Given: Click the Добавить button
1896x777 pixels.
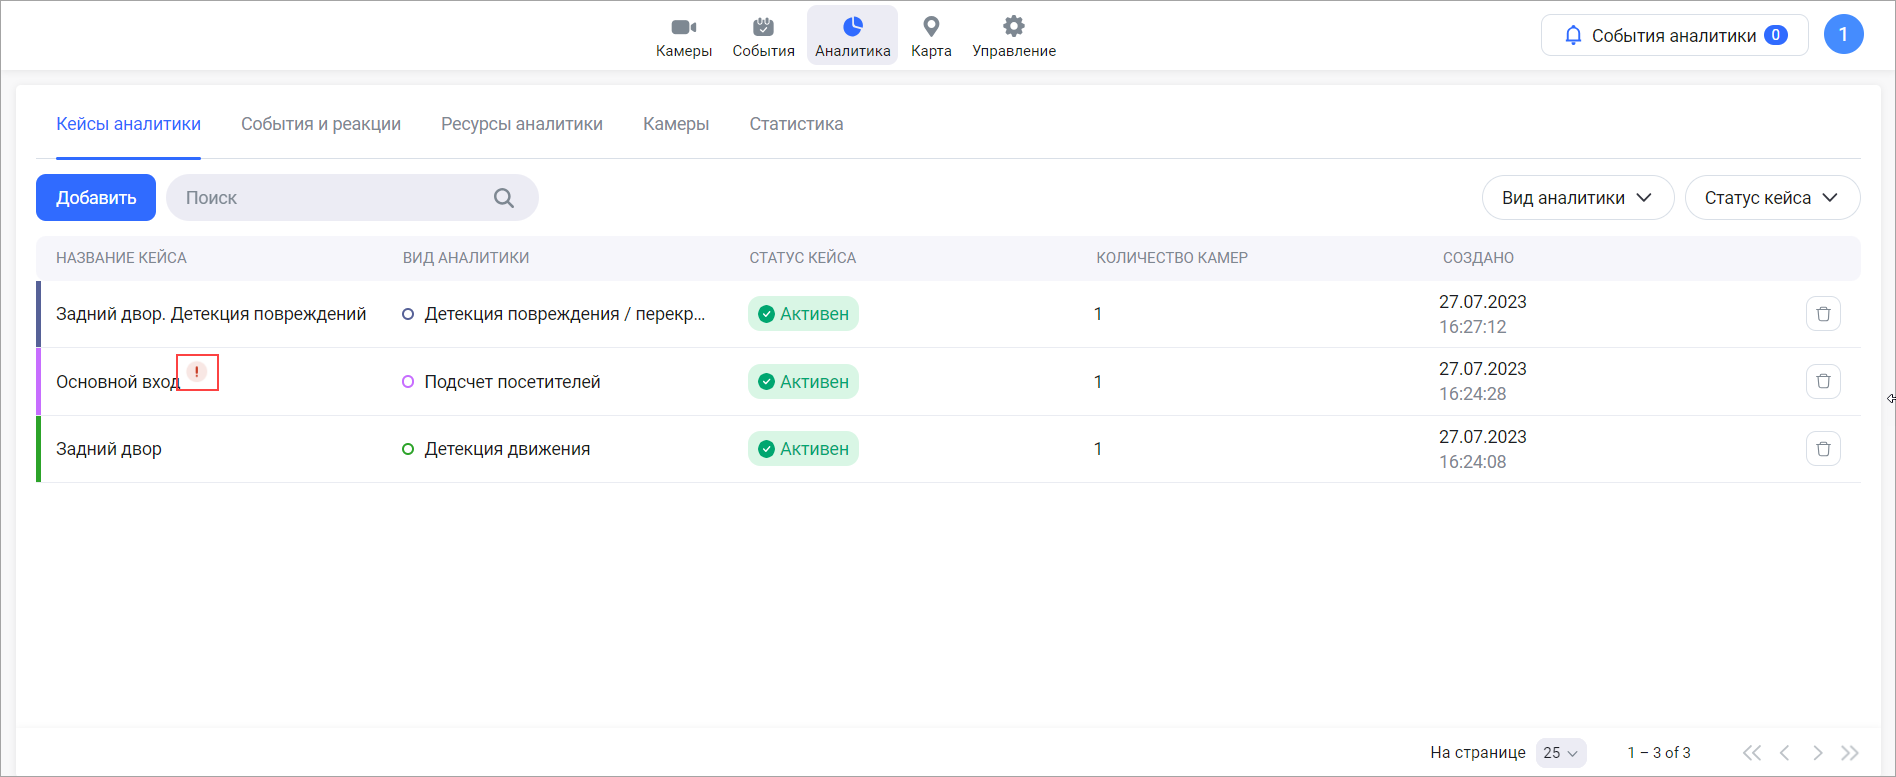Looking at the screenshot, I should pyautogui.click(x=96, y=198).
